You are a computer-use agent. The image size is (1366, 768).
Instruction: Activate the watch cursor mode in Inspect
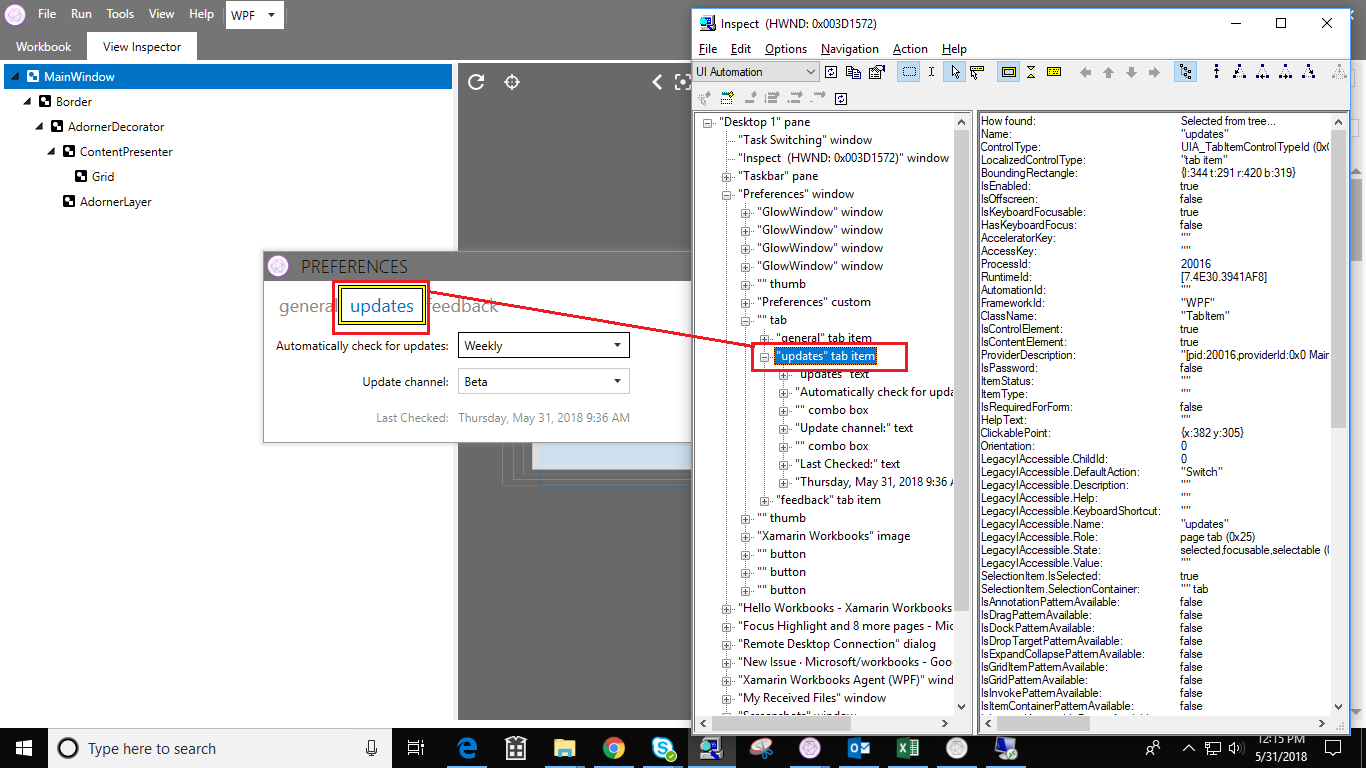coord(955,71)
